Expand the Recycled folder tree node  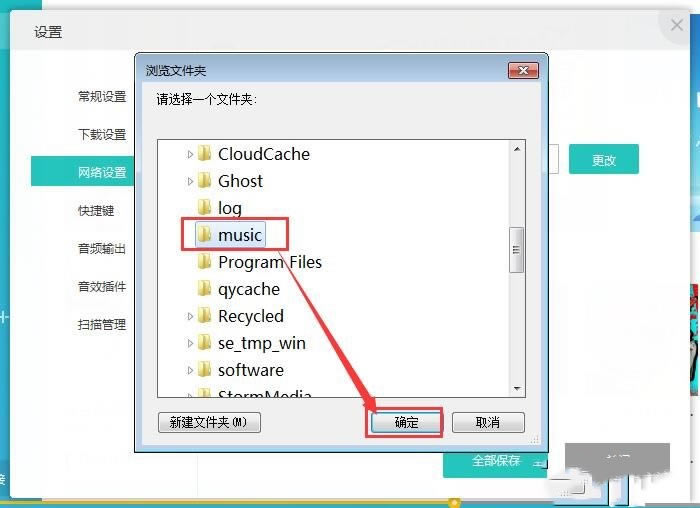(191, 316)
